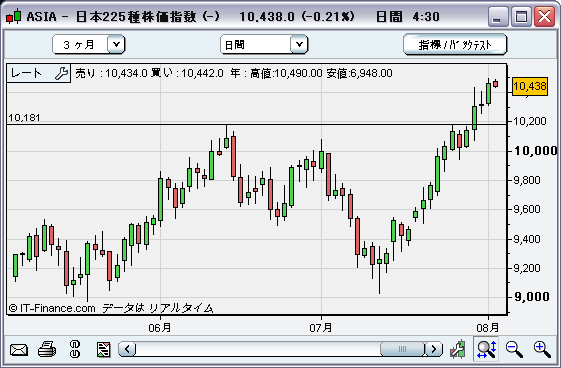Zoom out with minus magnifier
Image resolution: width=561 pixels, height=368 pixels.
tap(514, 349)
